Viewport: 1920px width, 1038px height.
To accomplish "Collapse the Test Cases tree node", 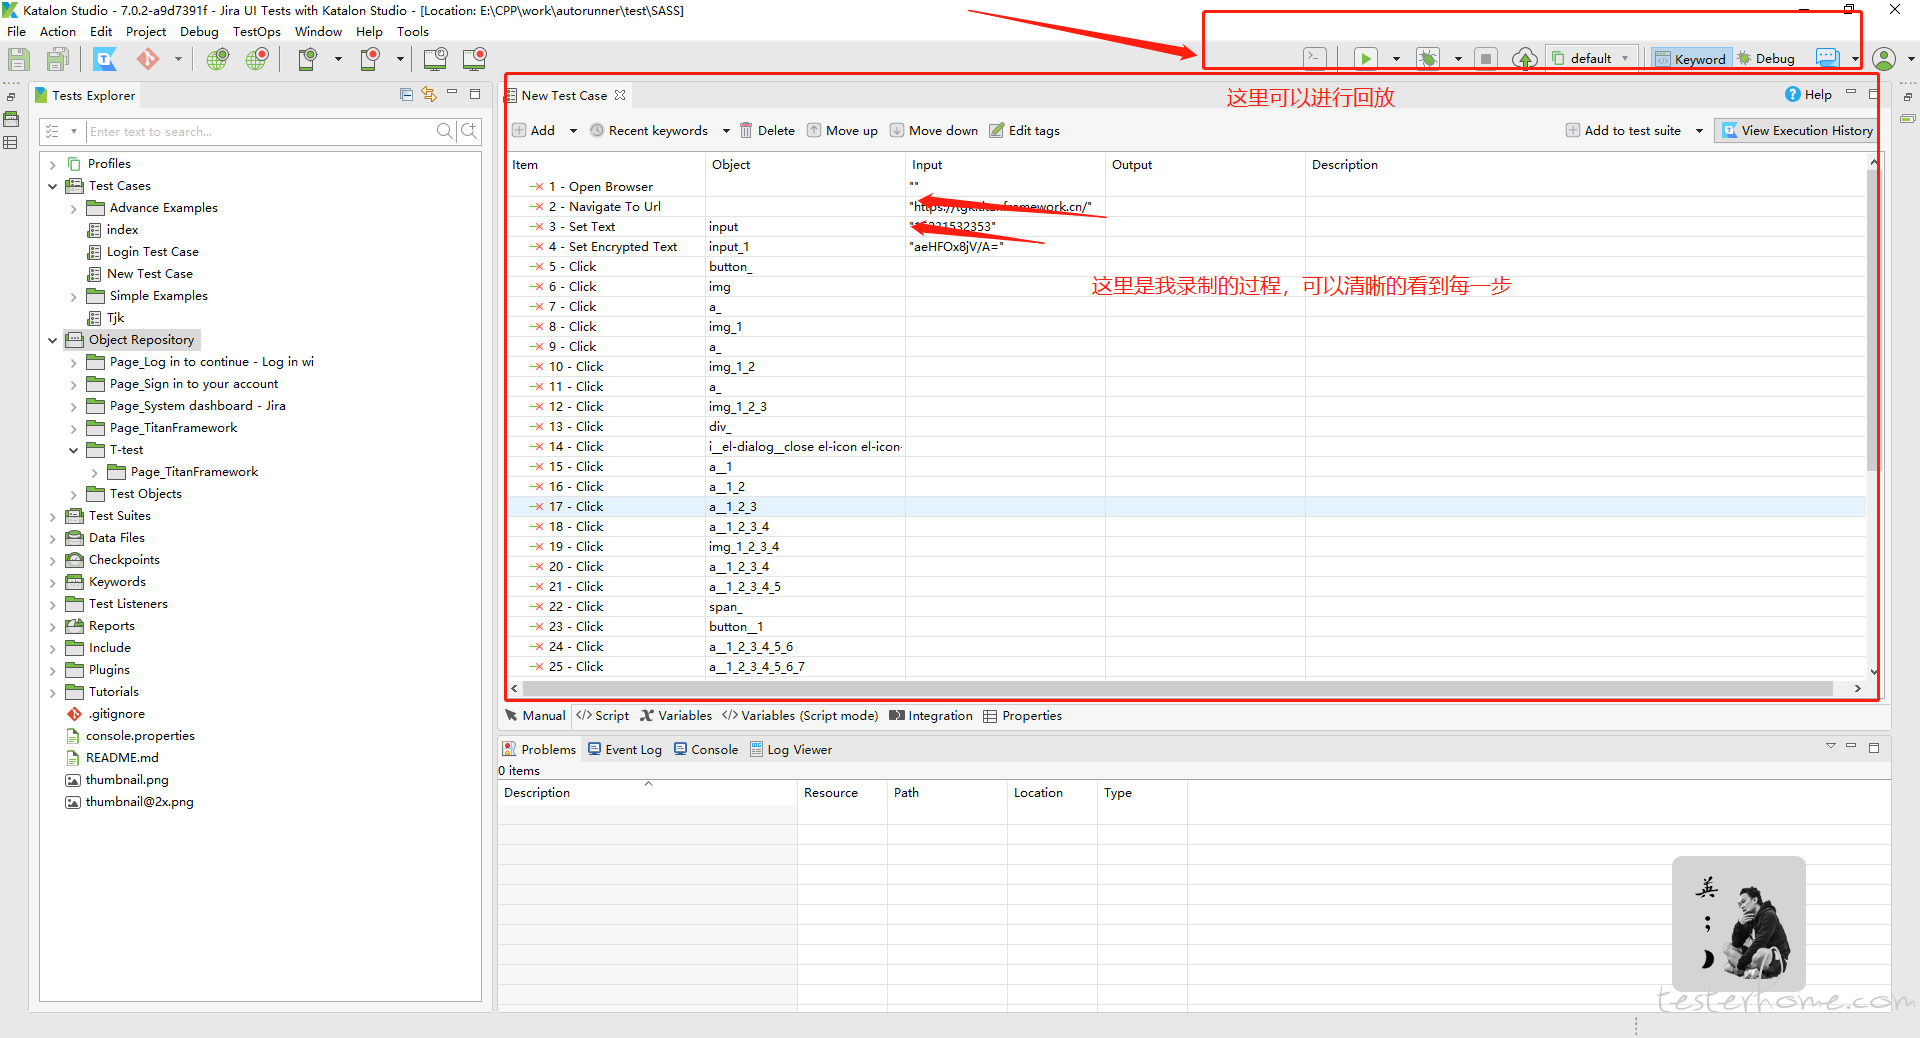I will click(53, 186).
